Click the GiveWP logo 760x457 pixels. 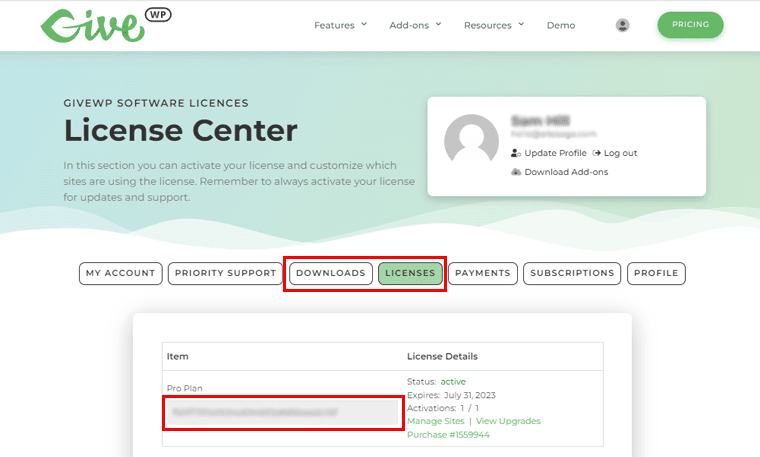tap(106, 25)
